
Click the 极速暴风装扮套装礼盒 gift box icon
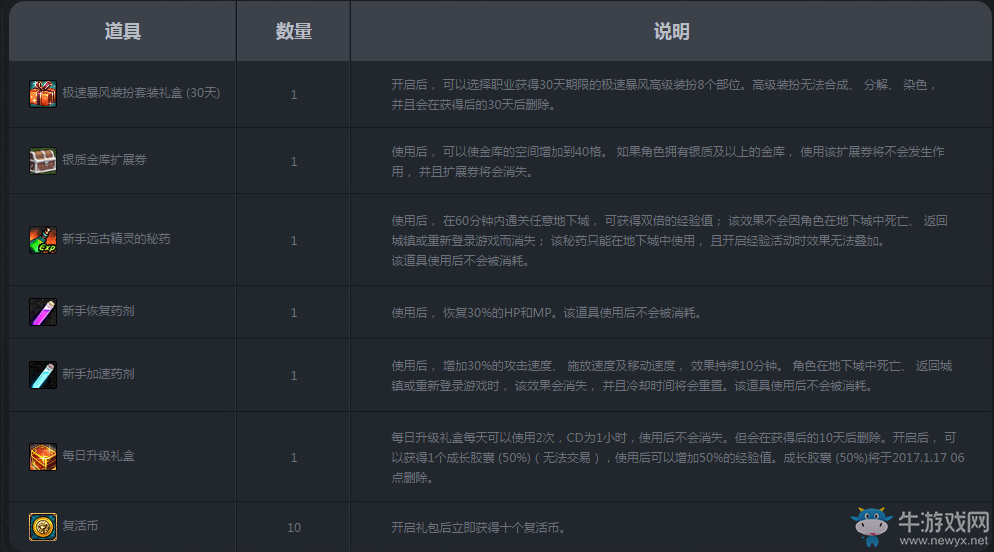point(42,94)
